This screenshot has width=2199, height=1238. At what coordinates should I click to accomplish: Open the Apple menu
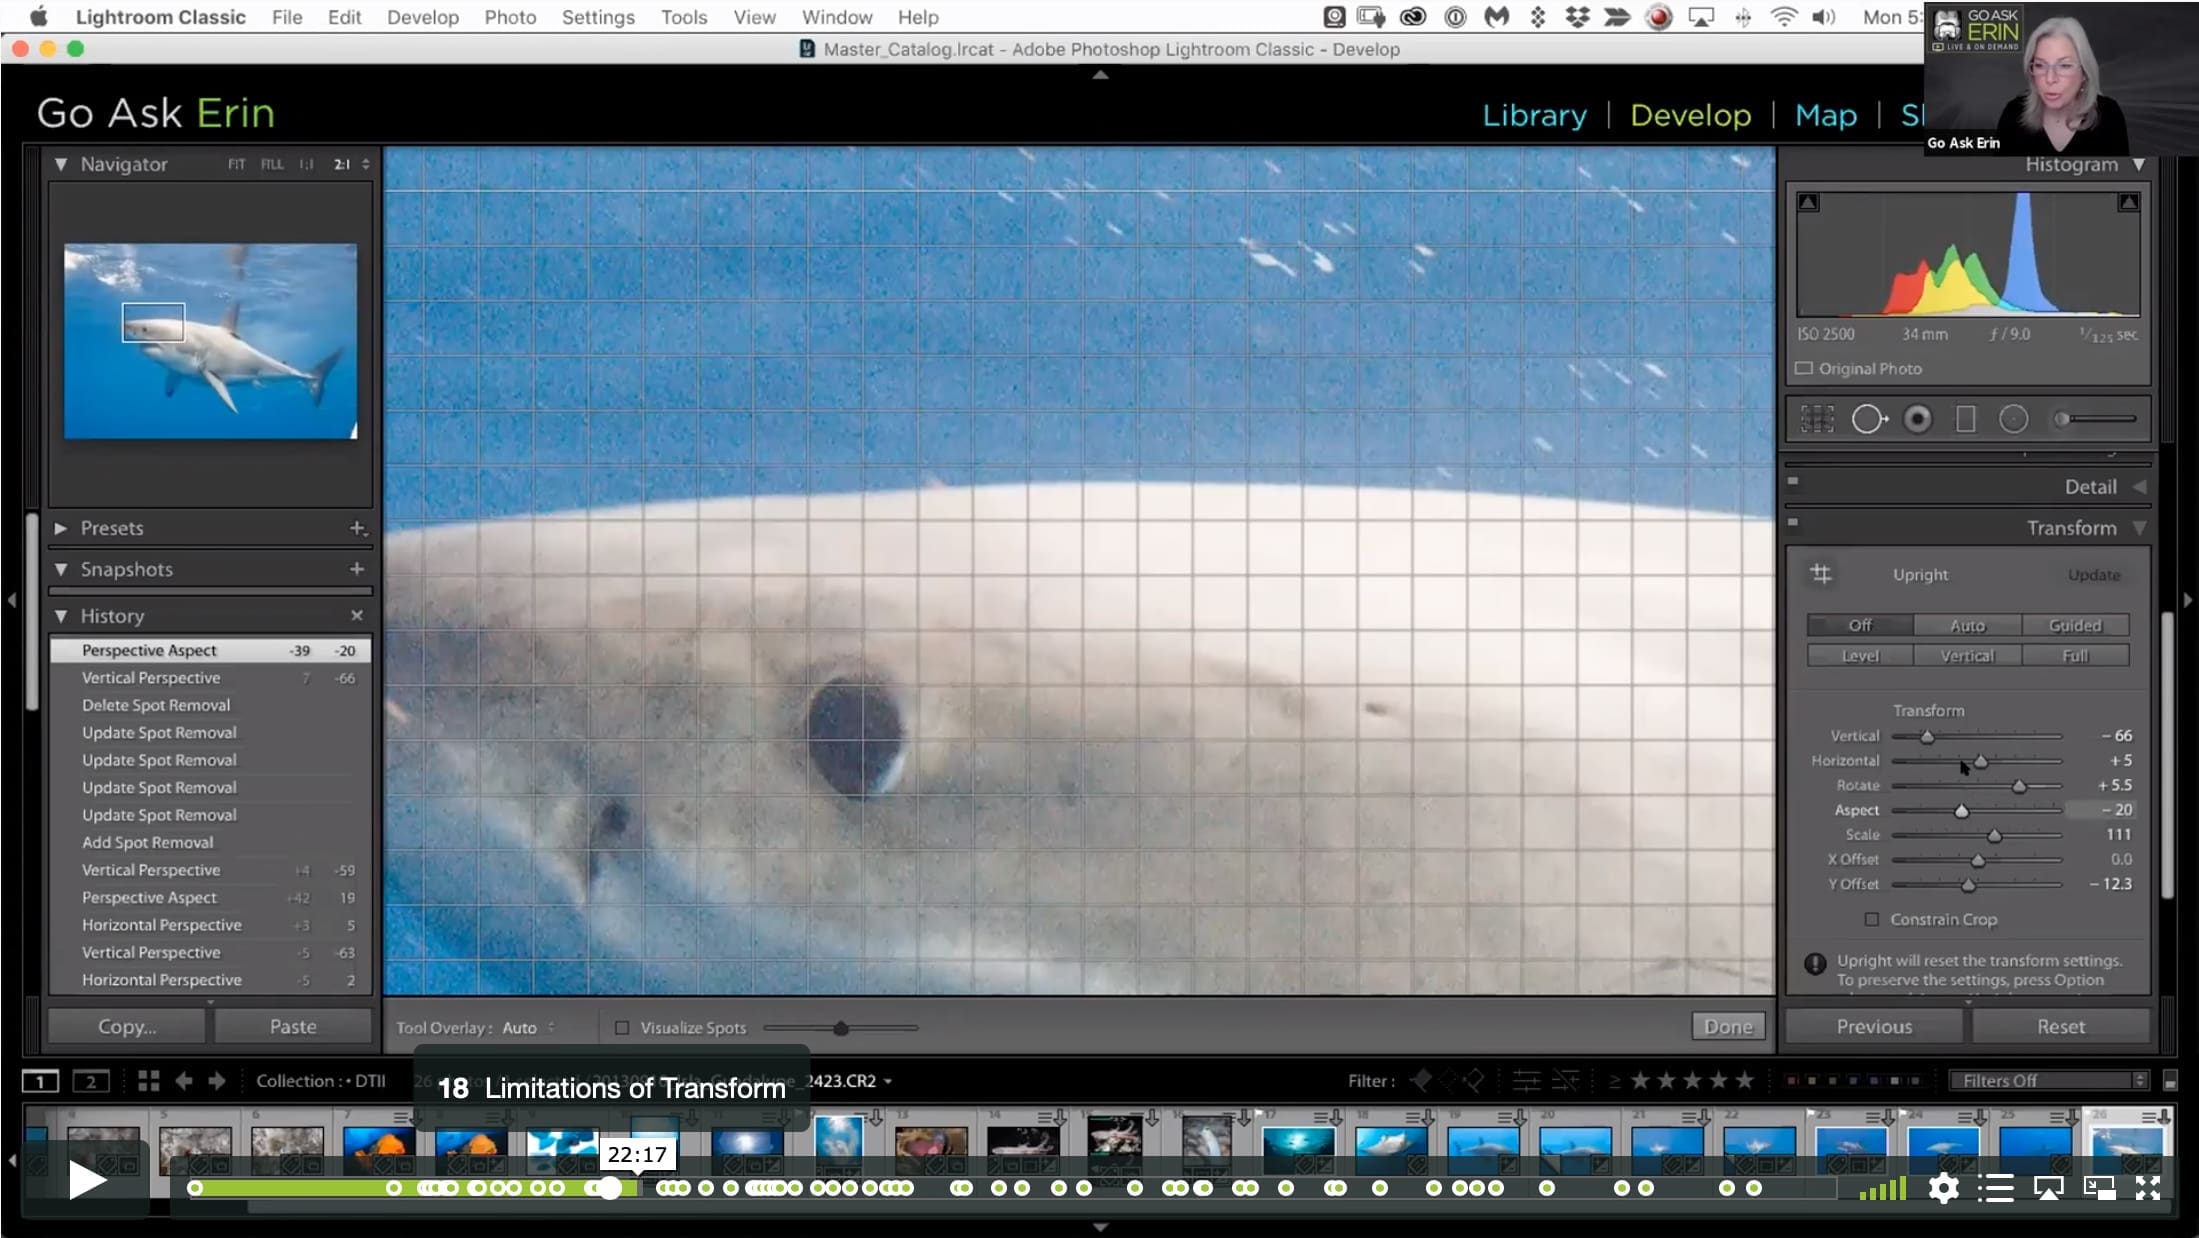click(x=39, y=17)
